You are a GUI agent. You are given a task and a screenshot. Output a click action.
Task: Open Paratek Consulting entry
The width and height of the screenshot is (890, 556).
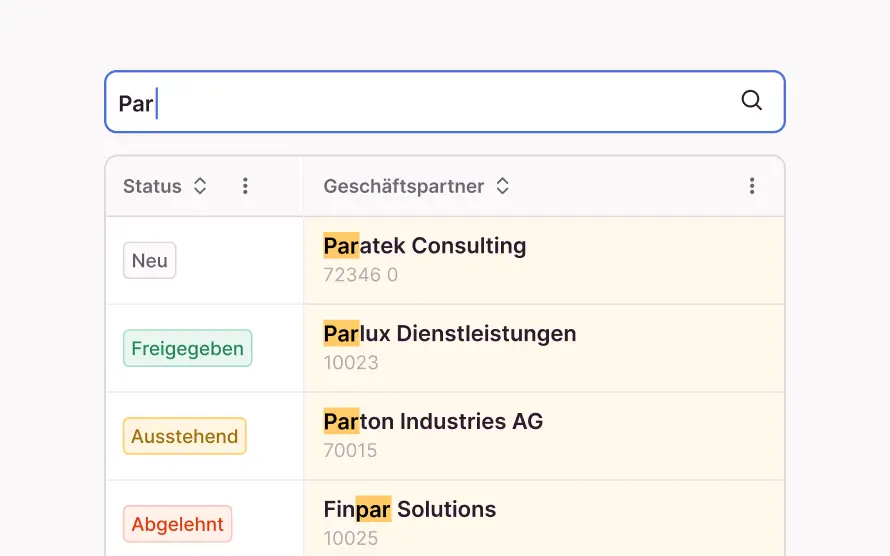click(x=424, y=246)
